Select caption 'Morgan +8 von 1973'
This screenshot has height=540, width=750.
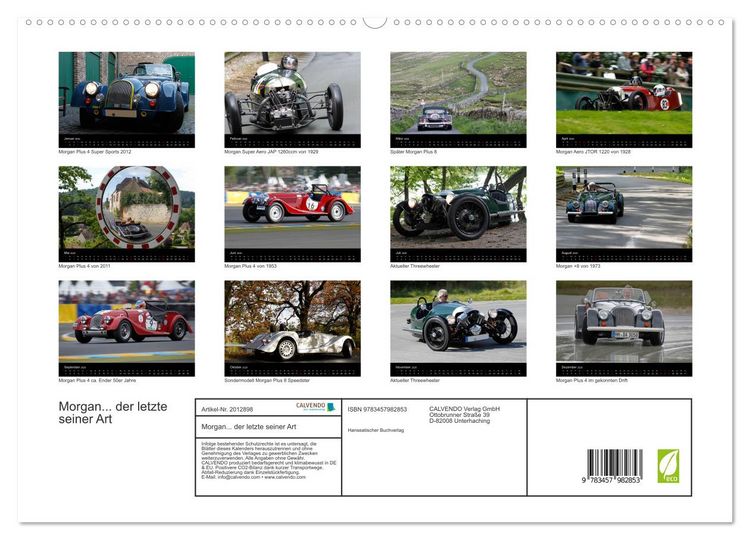click(578, 266)
